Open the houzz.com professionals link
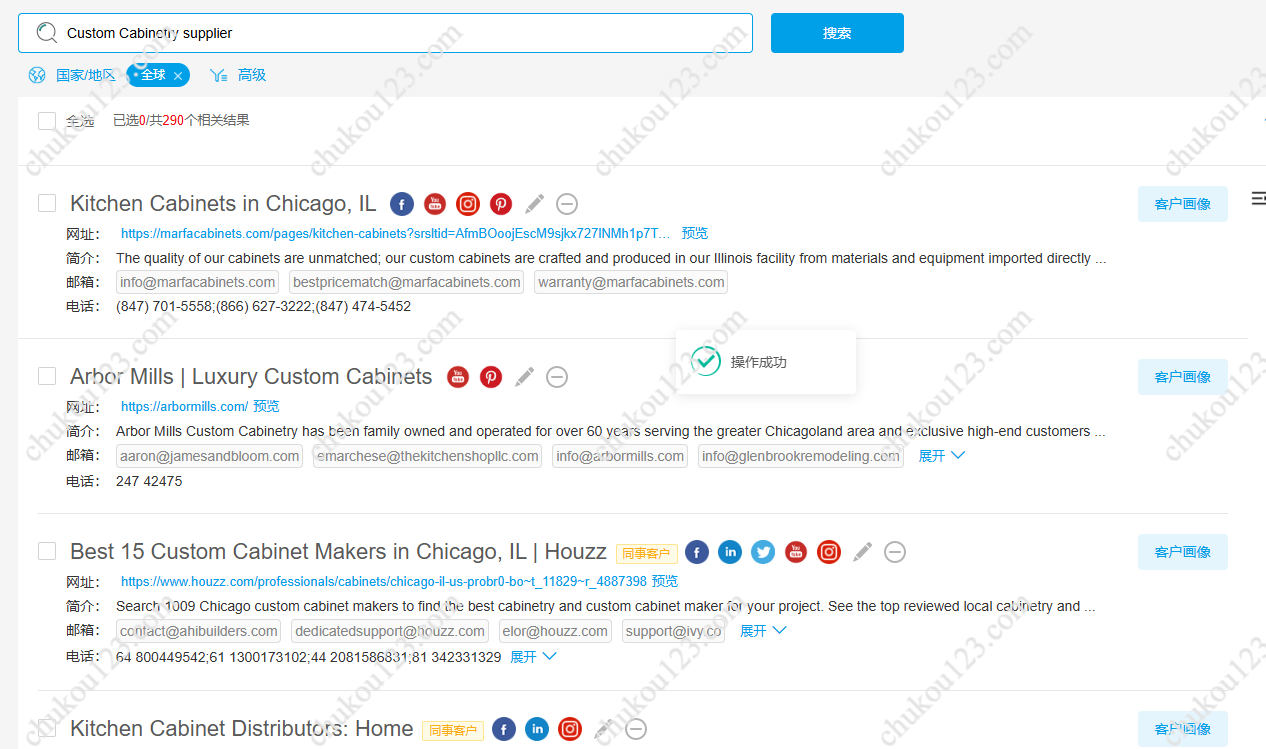The height and width of the screenshot is (749, 1266). [x=384, y=581]
